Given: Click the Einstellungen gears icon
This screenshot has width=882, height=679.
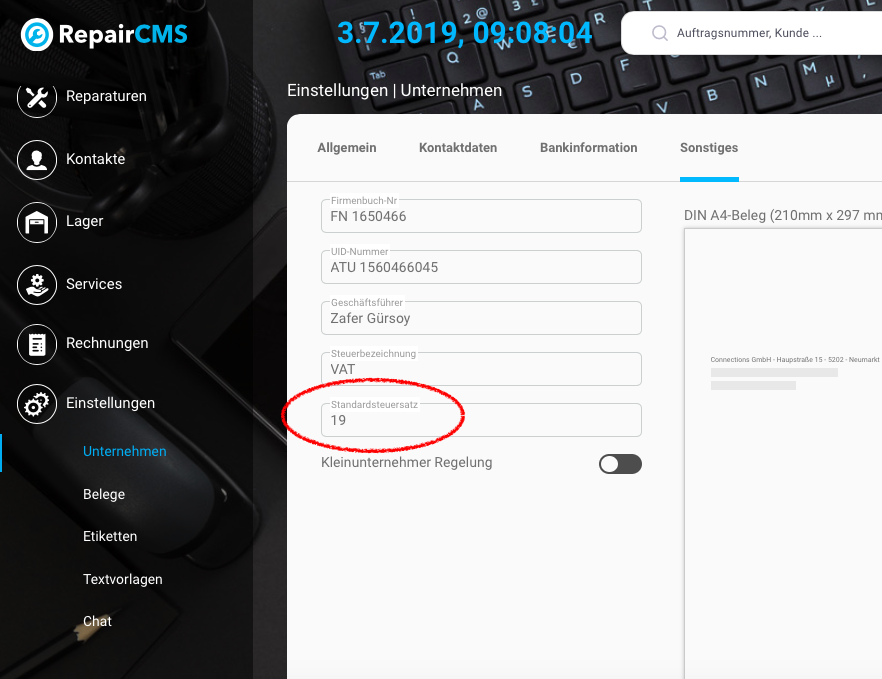Looking at the screenshot, I should tap(37, 404).
